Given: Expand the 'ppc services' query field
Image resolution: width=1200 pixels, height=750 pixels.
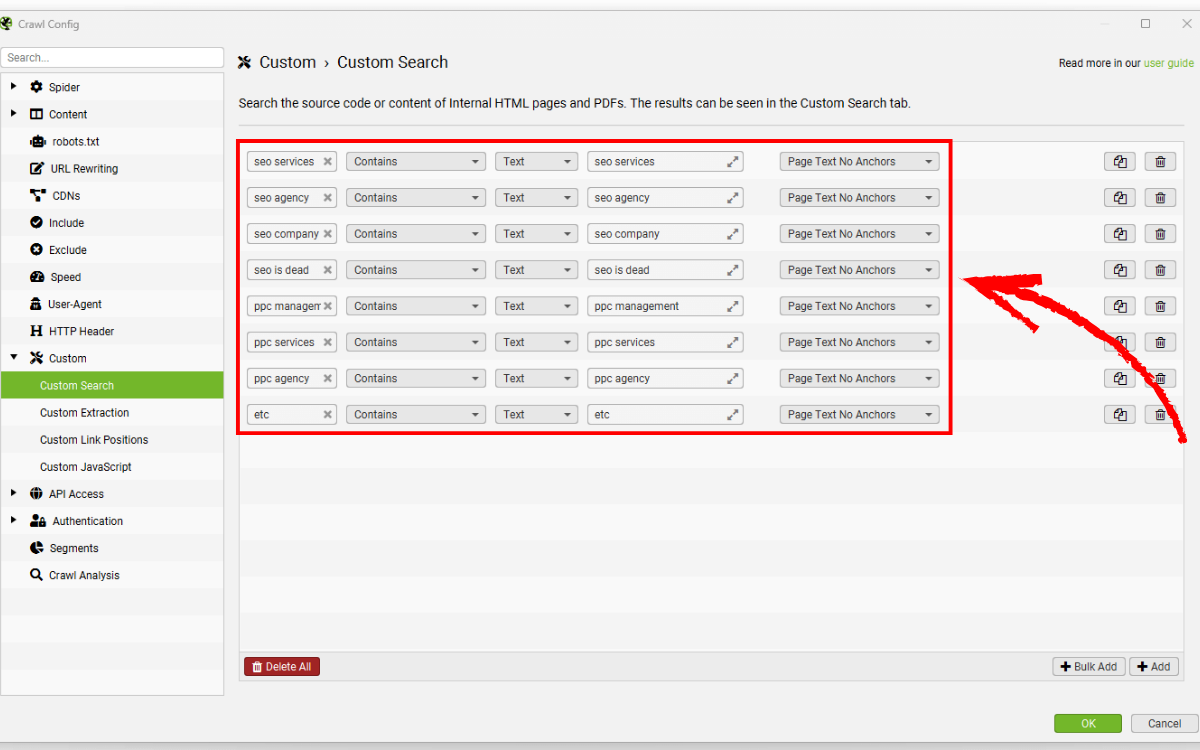Looking at the screenshot, I should pos(733,342).
